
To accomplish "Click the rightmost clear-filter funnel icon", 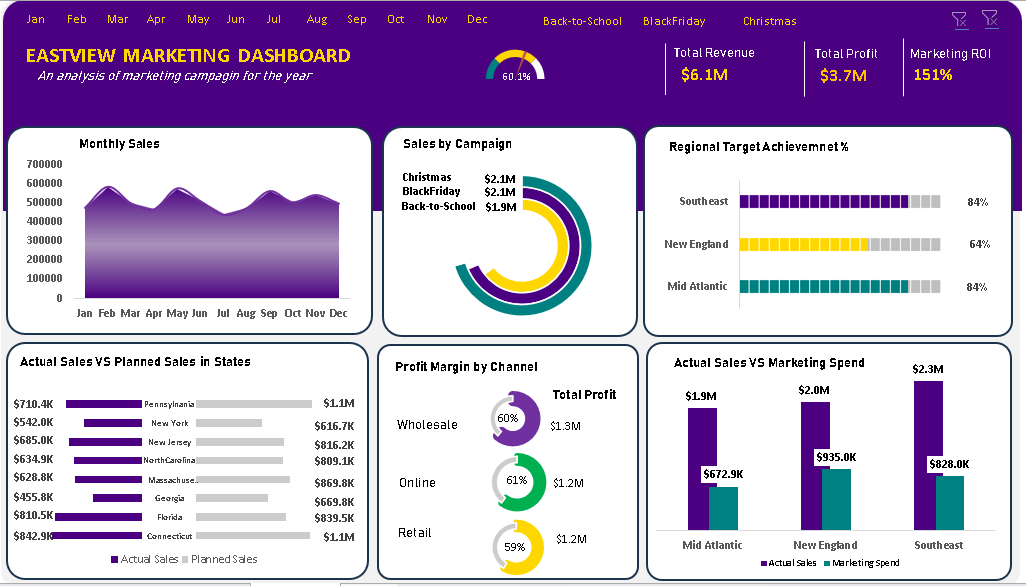I will 990,19.
